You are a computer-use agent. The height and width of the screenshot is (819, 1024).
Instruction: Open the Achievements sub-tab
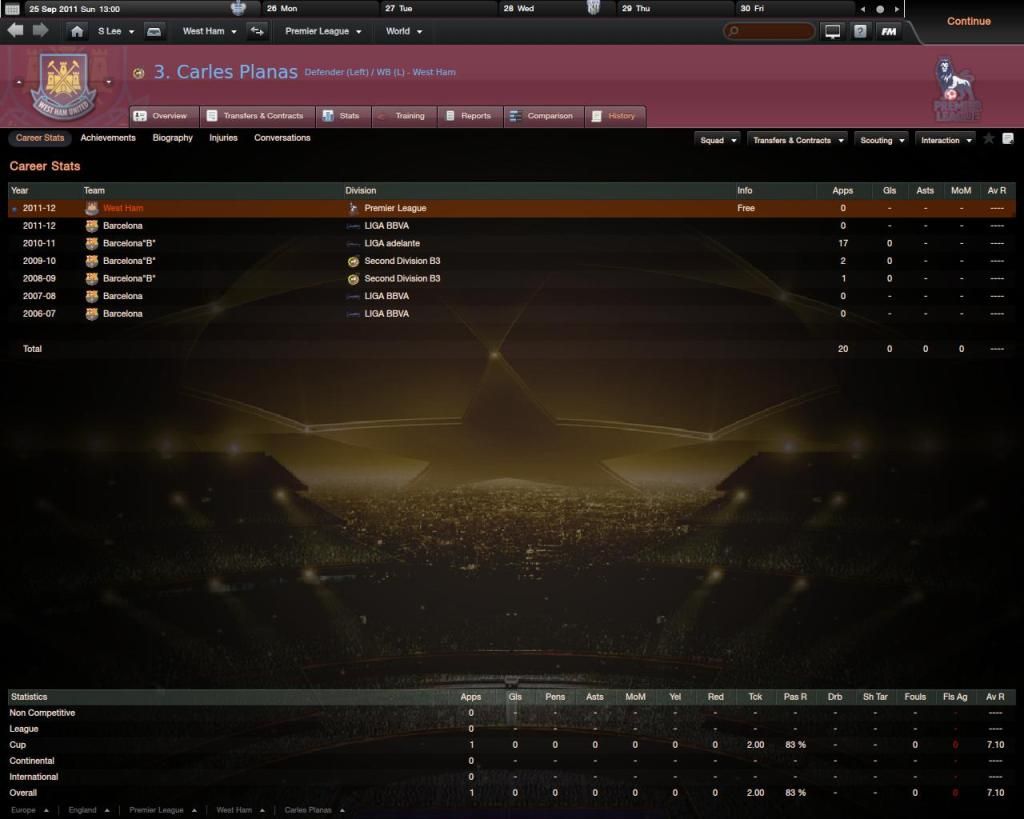pos(108,138)
